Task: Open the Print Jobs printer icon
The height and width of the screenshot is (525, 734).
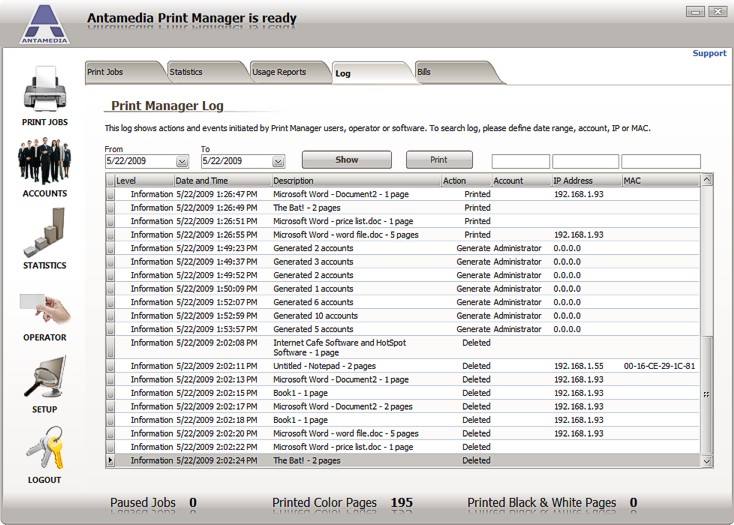Action: point(45,88)
